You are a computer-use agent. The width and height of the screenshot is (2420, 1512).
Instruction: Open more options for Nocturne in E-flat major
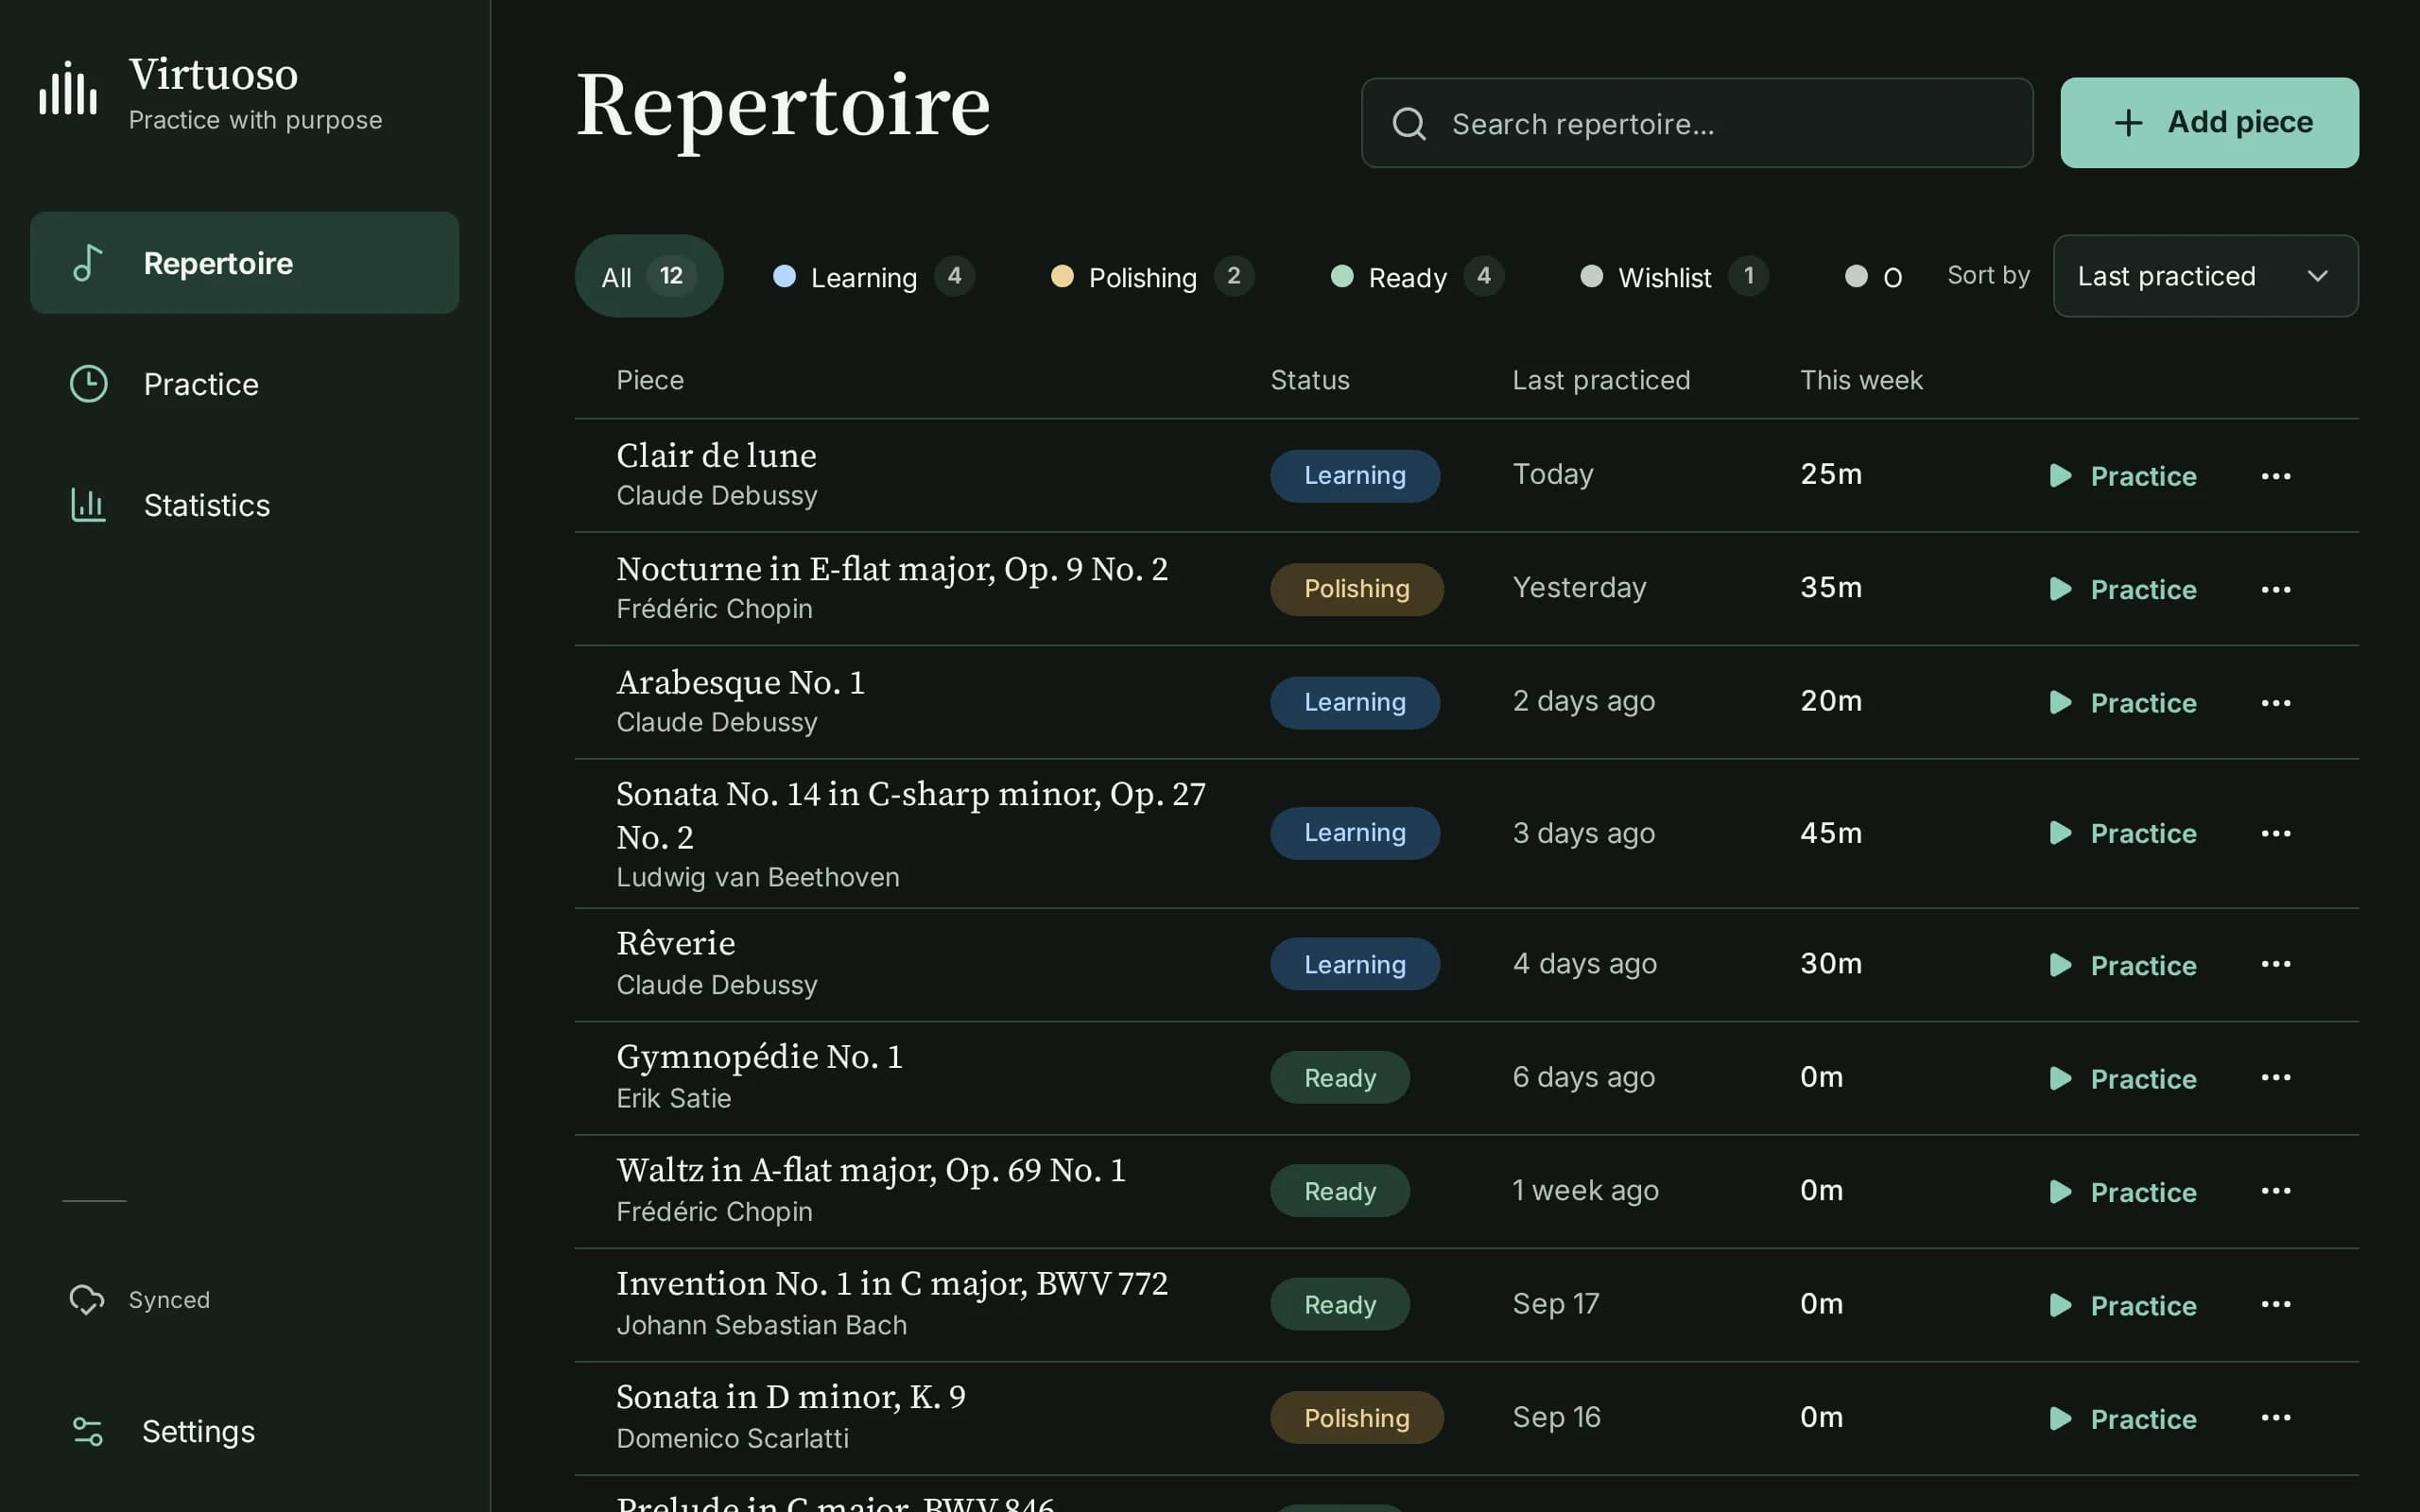tap(2276, 589)
